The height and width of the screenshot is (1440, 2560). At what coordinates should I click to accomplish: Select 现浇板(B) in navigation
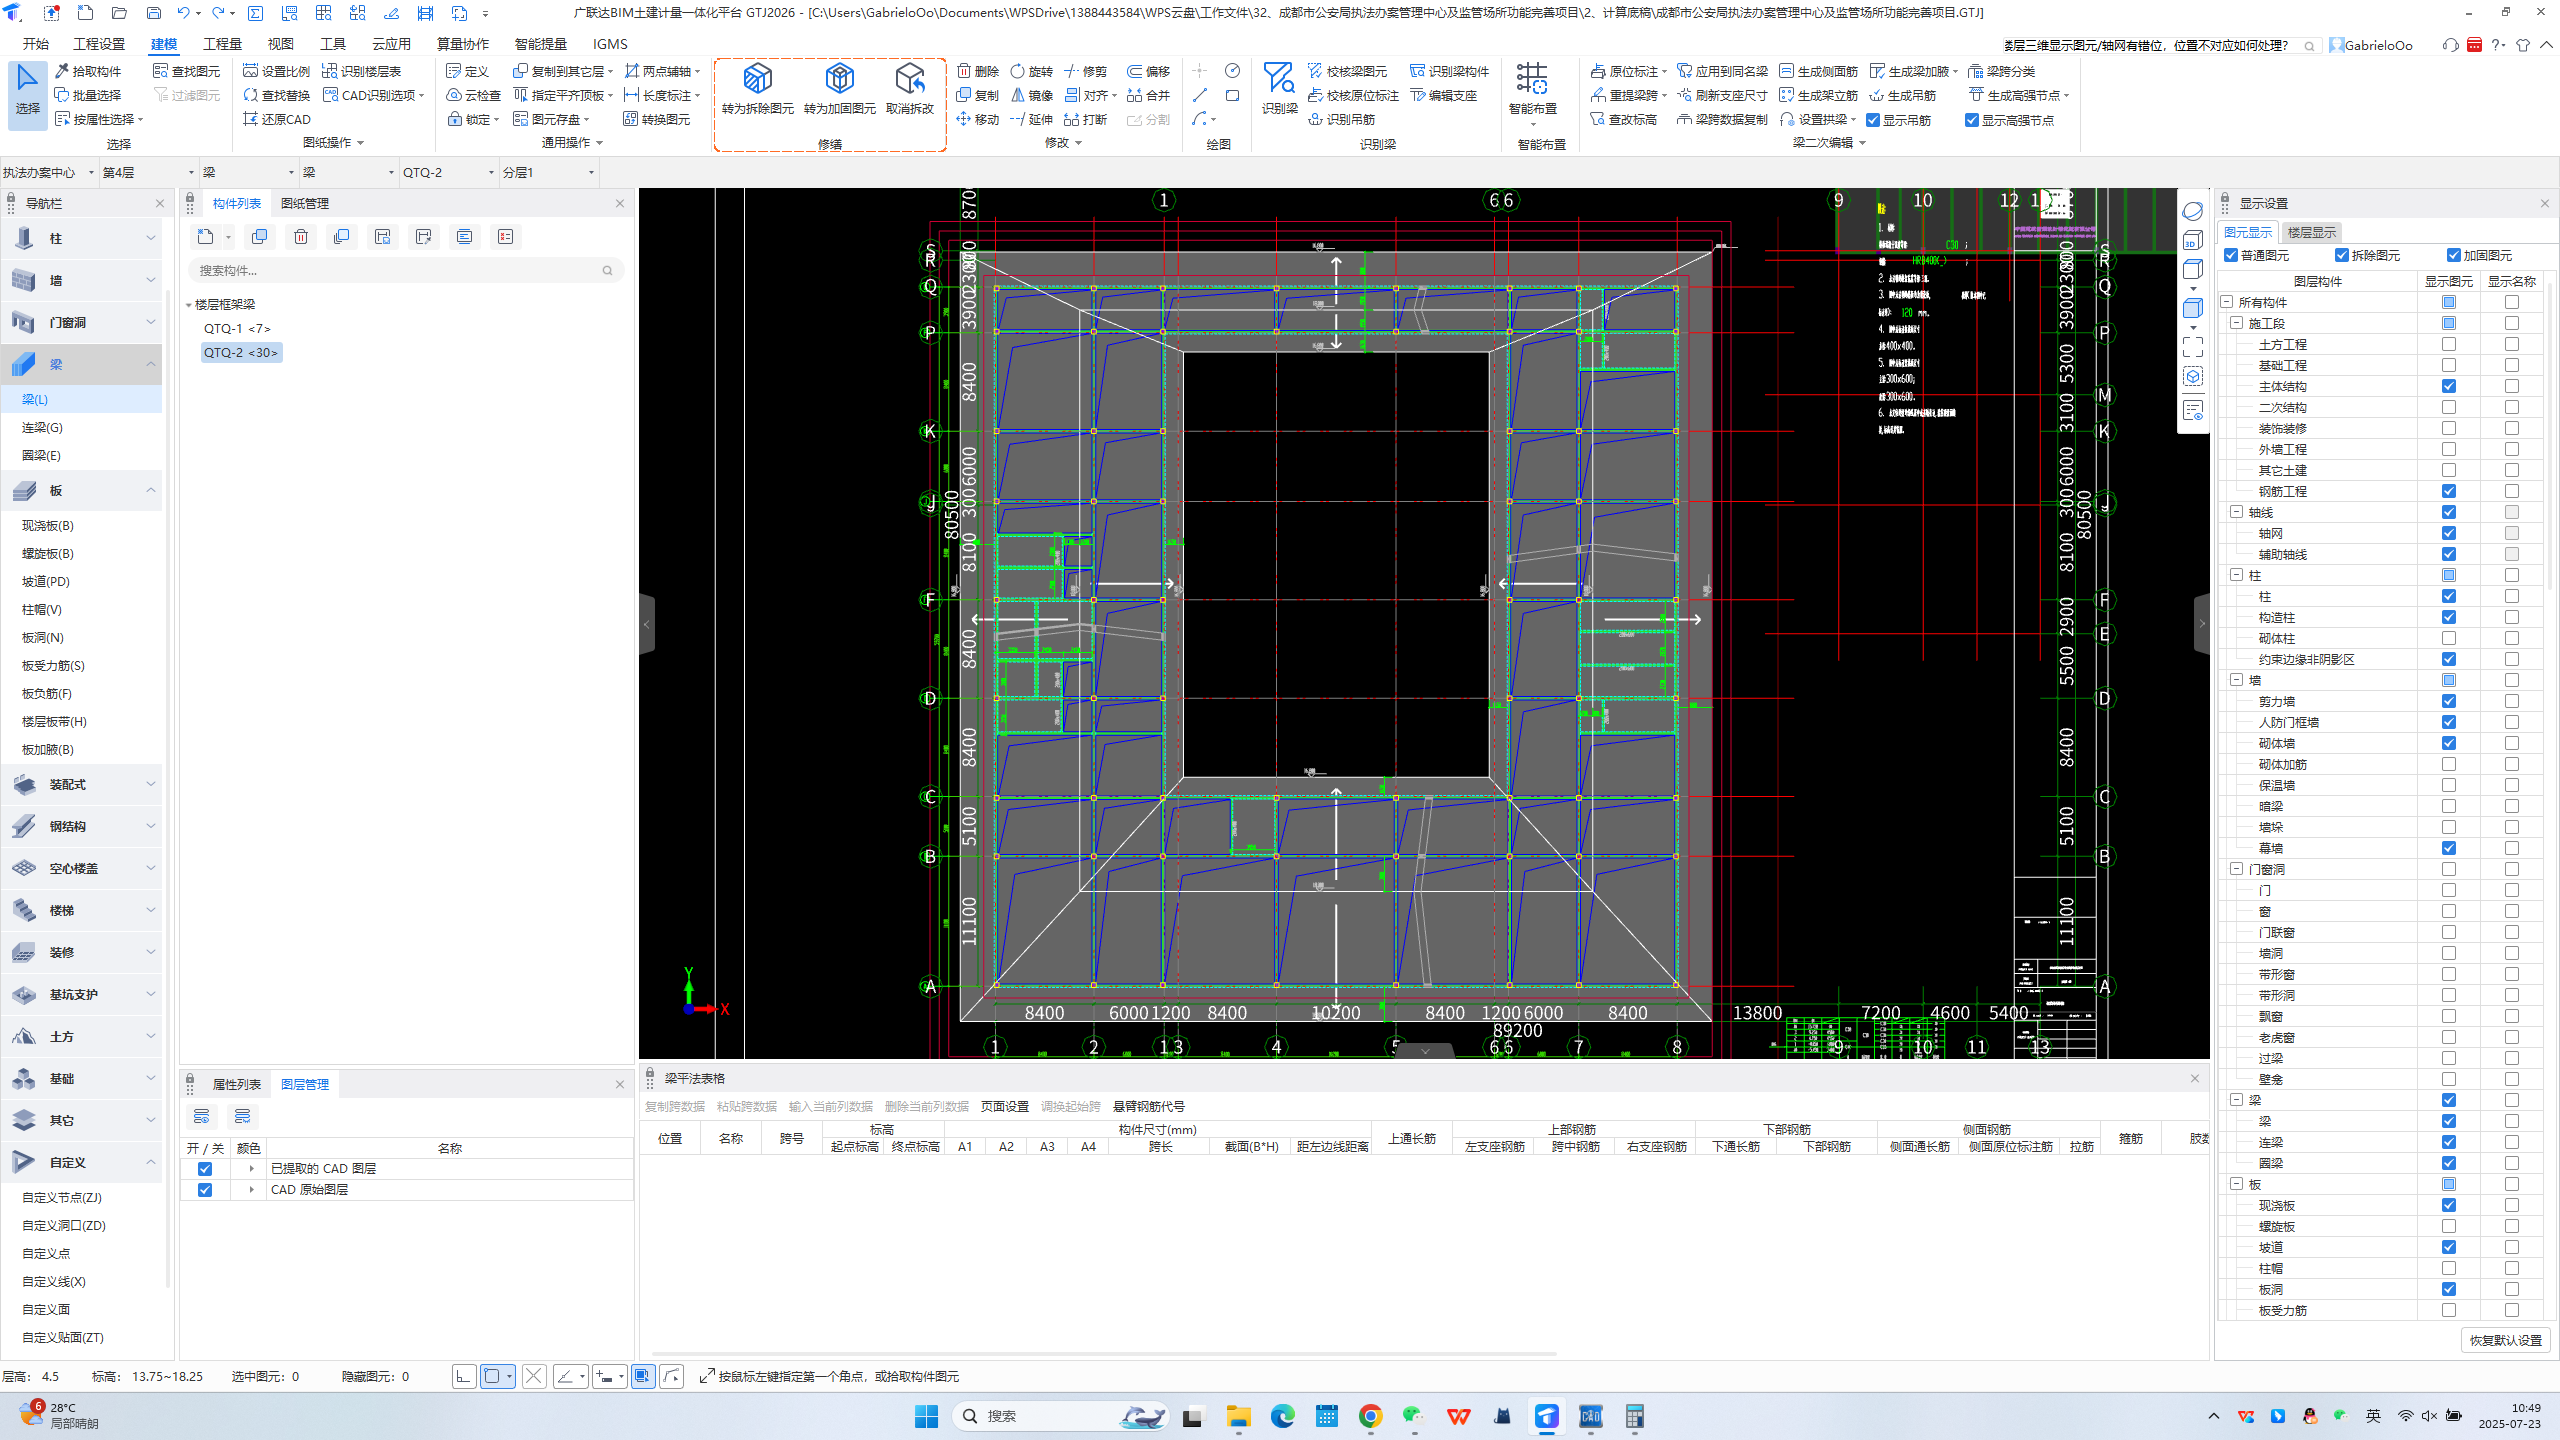[x=48, y=525]
